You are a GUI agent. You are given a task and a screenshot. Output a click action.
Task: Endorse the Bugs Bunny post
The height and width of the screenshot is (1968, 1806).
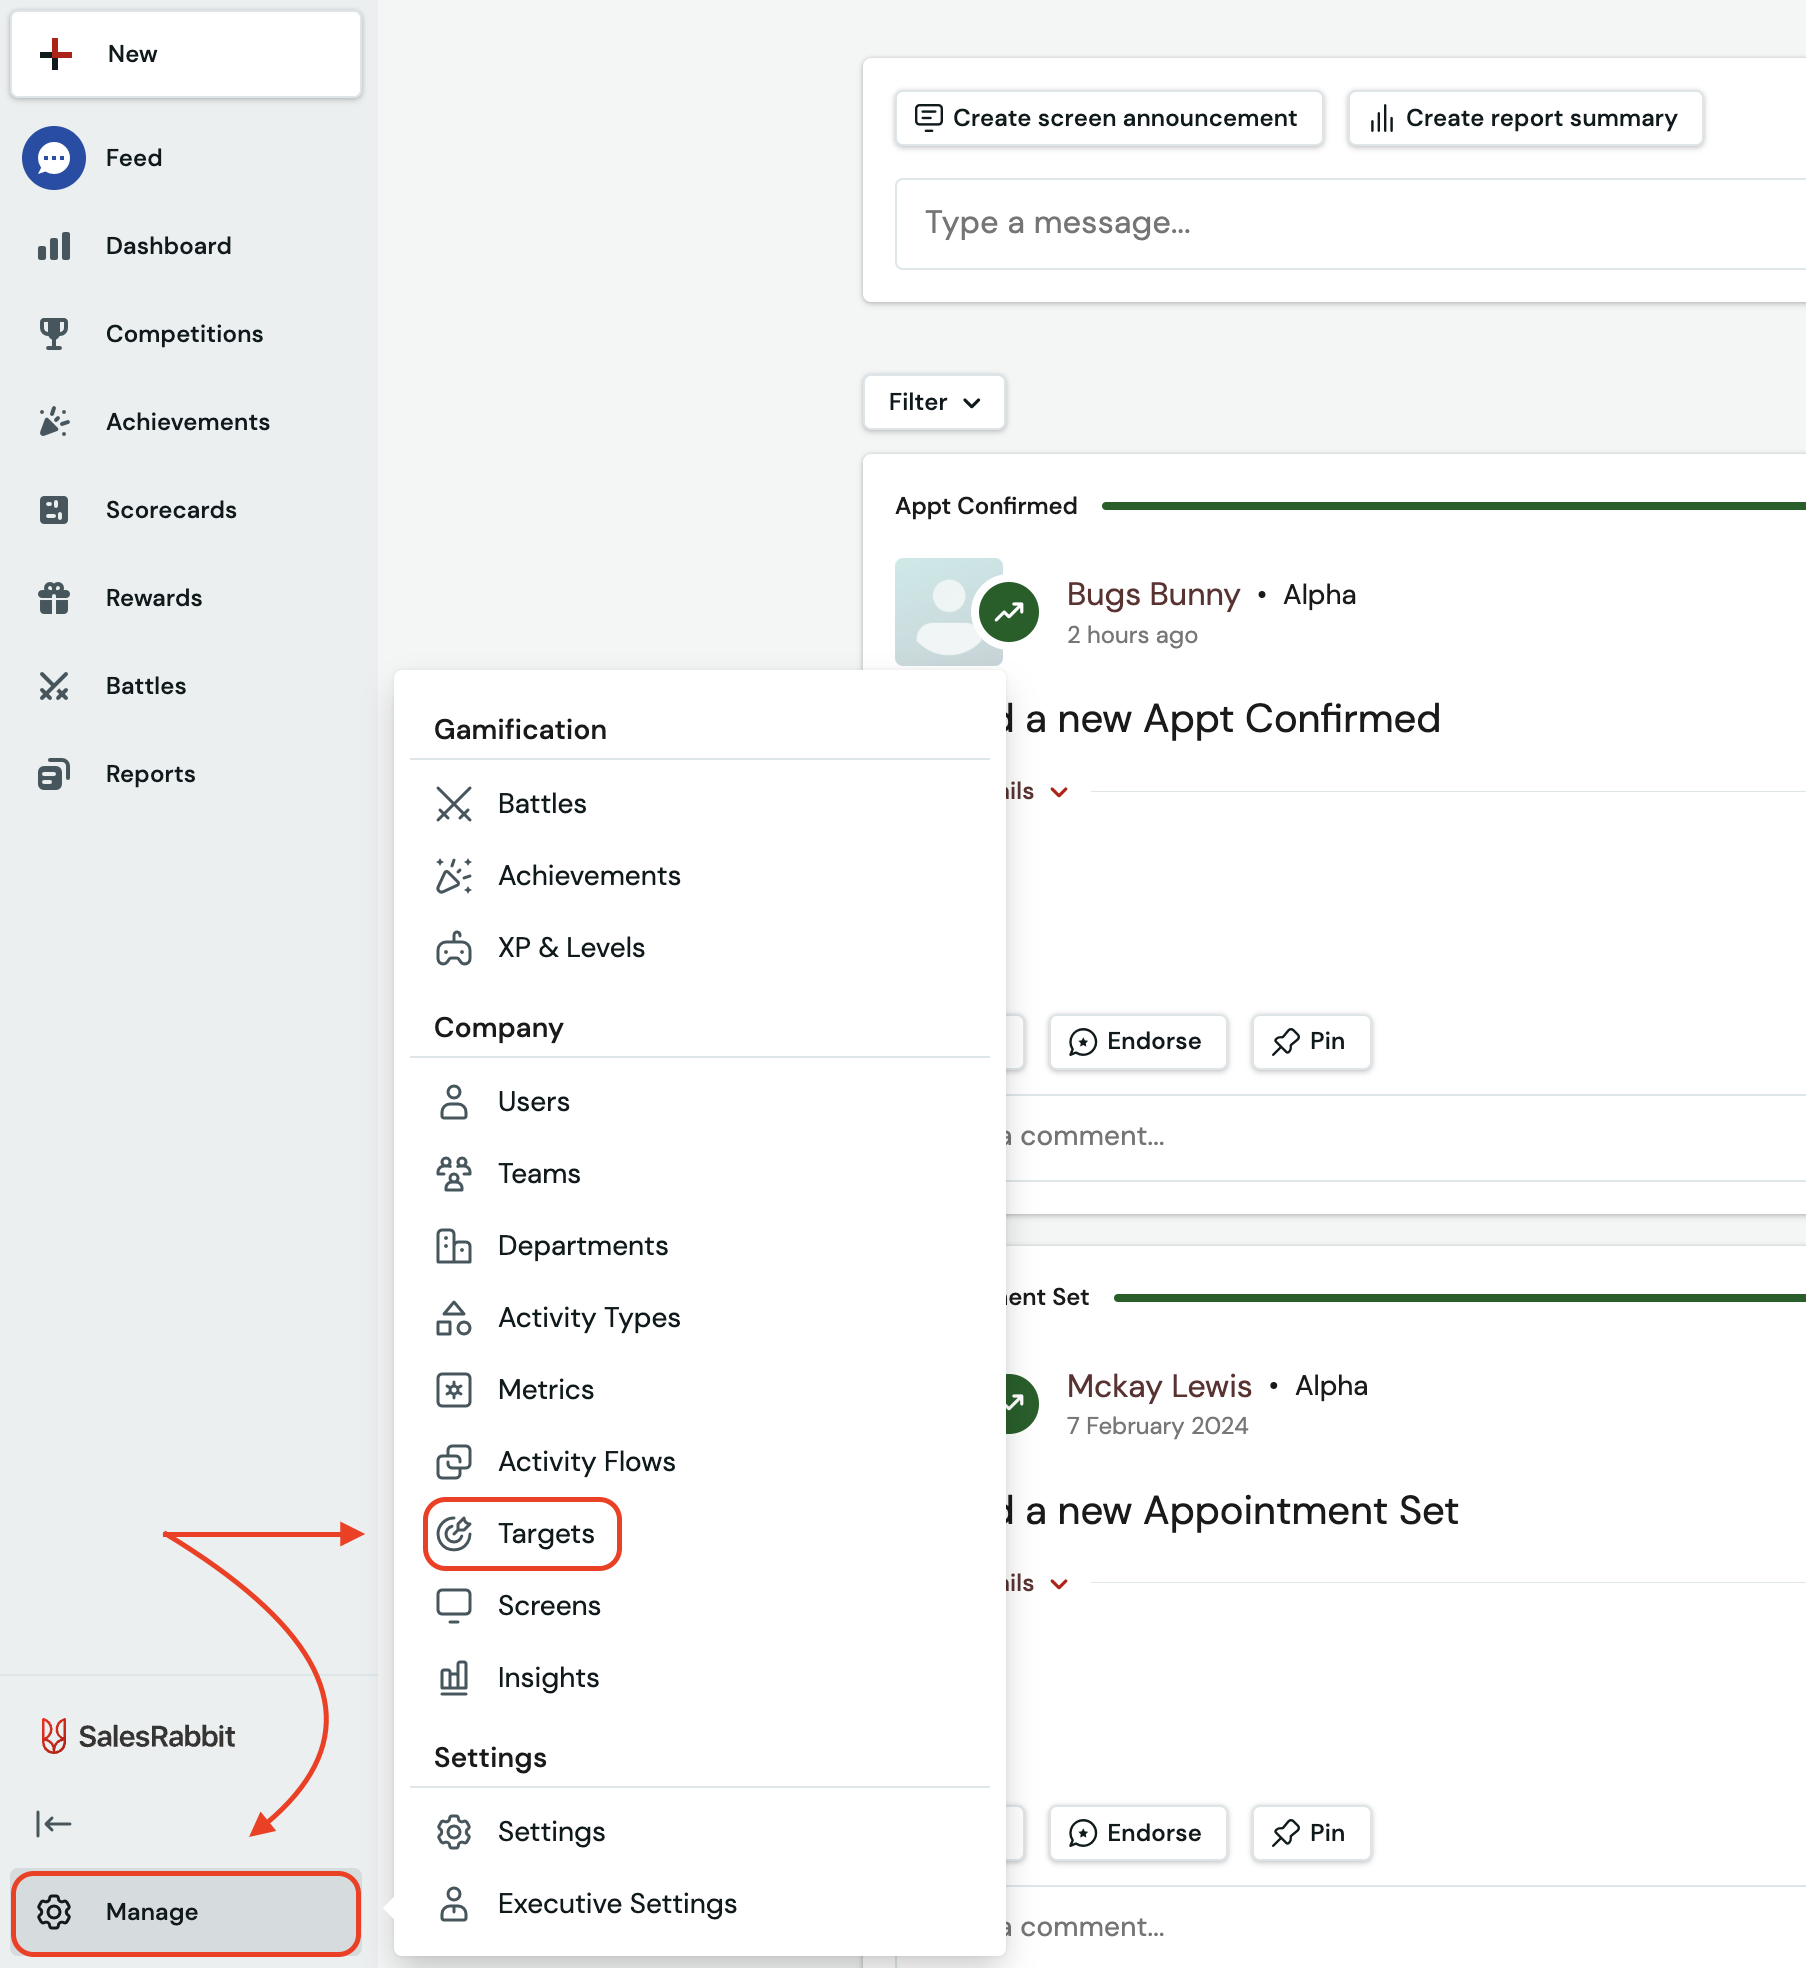click(1137, 1042)
